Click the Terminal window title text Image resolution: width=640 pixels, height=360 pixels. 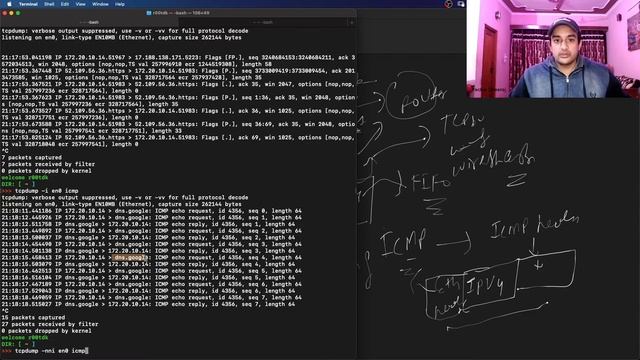coord(181,13)
